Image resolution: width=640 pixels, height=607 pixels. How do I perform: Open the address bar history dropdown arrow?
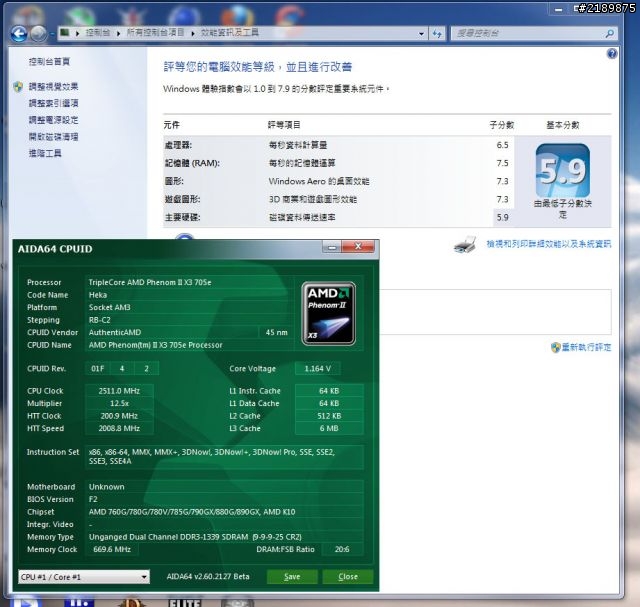pyautogui.click(x=421, y=34)
